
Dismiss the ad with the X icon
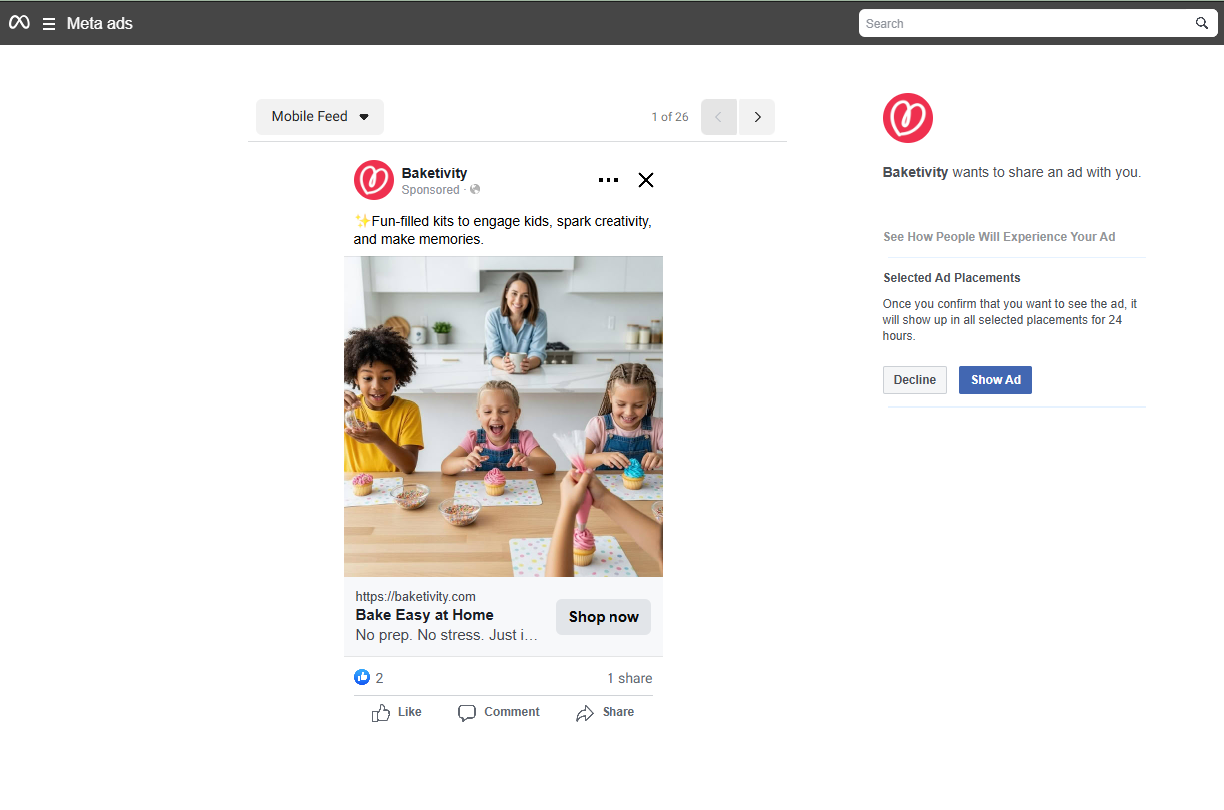(x=646, y=180)
